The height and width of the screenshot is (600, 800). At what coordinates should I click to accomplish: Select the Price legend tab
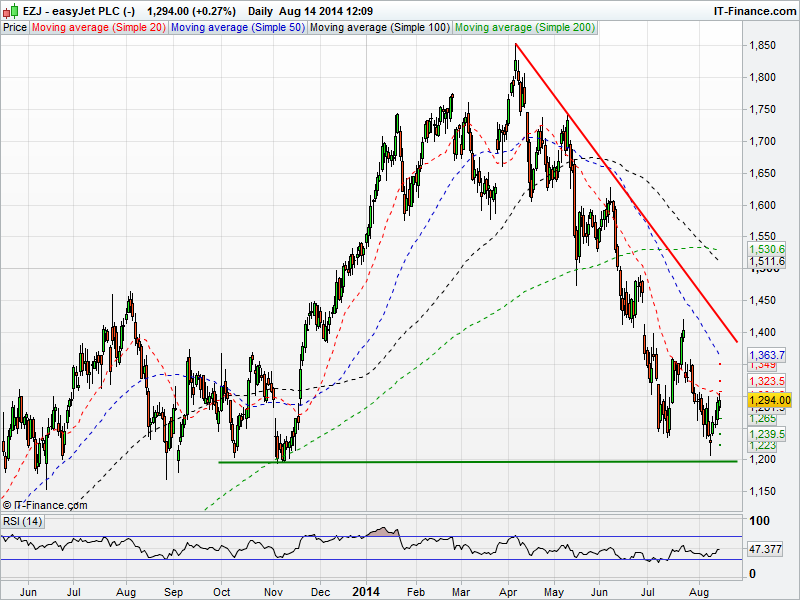15,28
